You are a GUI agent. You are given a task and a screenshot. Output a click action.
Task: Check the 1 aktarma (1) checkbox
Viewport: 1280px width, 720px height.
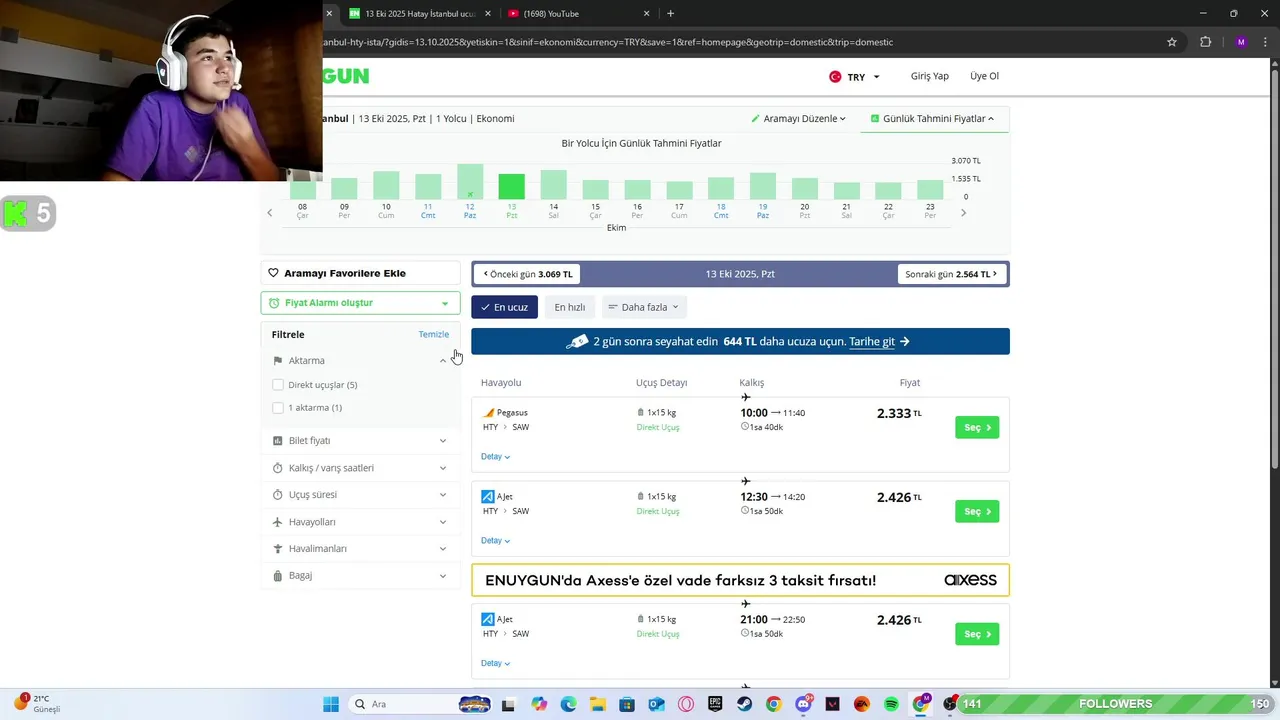tap(278, 408)
